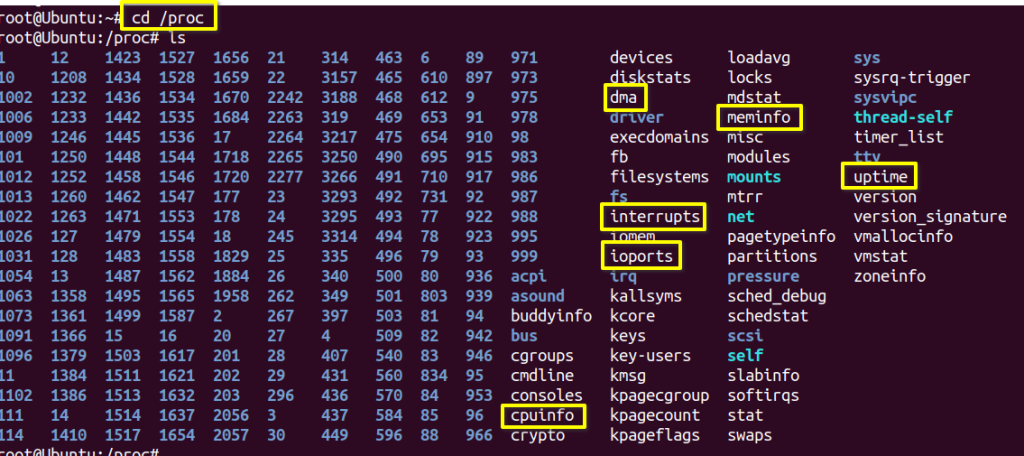The width and height of the screenshot is (1024, 456).
Task: Select the meminfo file name
Action: coord(759,117)
